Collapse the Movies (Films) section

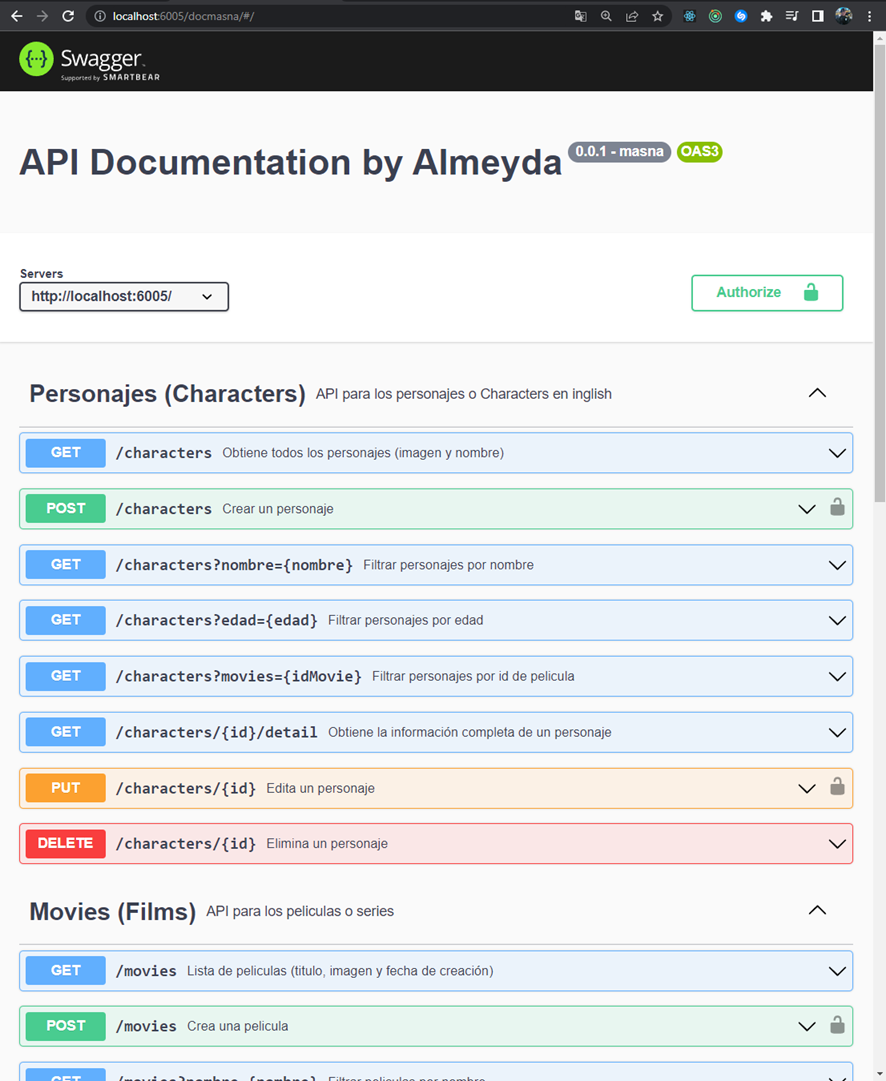tap(817, 910)
